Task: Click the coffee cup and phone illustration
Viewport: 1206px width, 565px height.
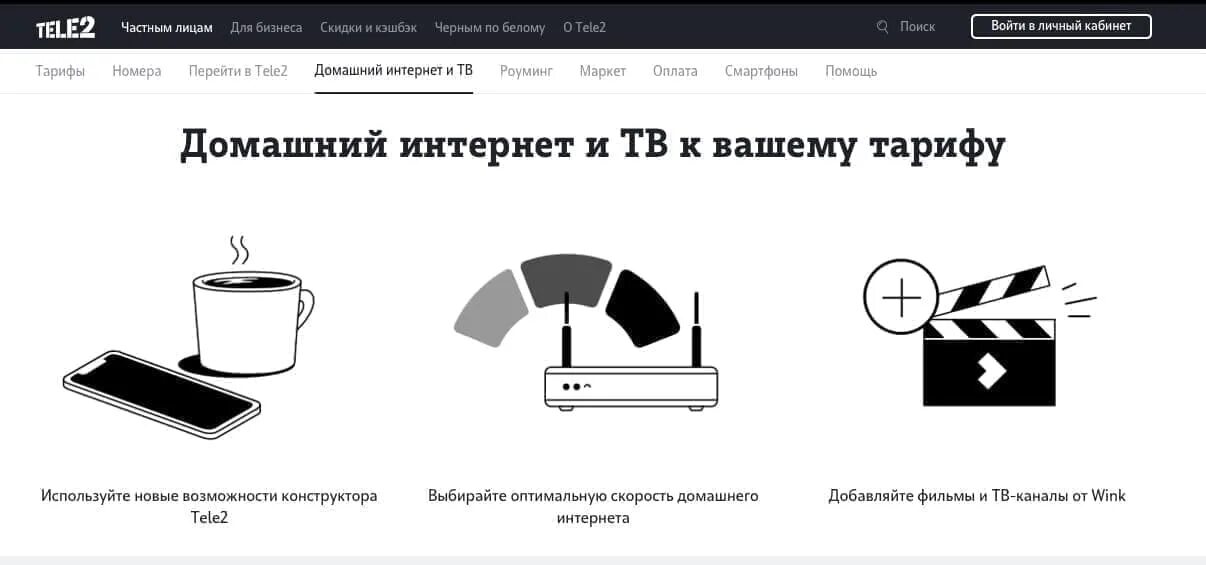Action: (x=188, y=337)
